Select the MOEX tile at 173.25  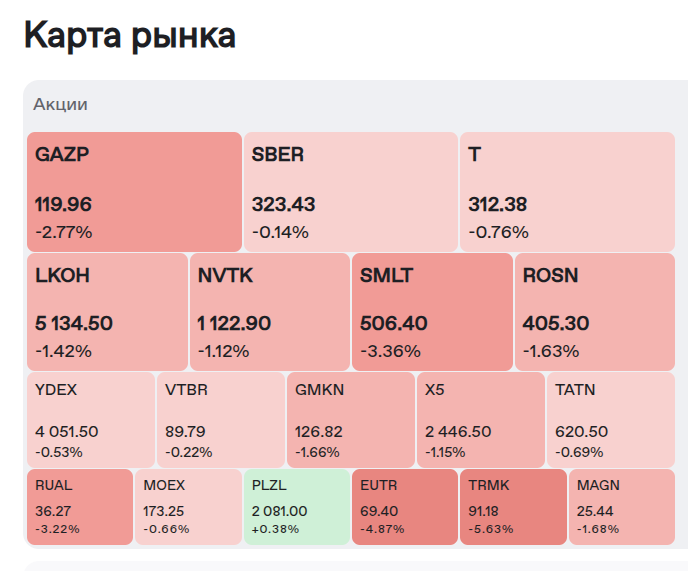188,507
